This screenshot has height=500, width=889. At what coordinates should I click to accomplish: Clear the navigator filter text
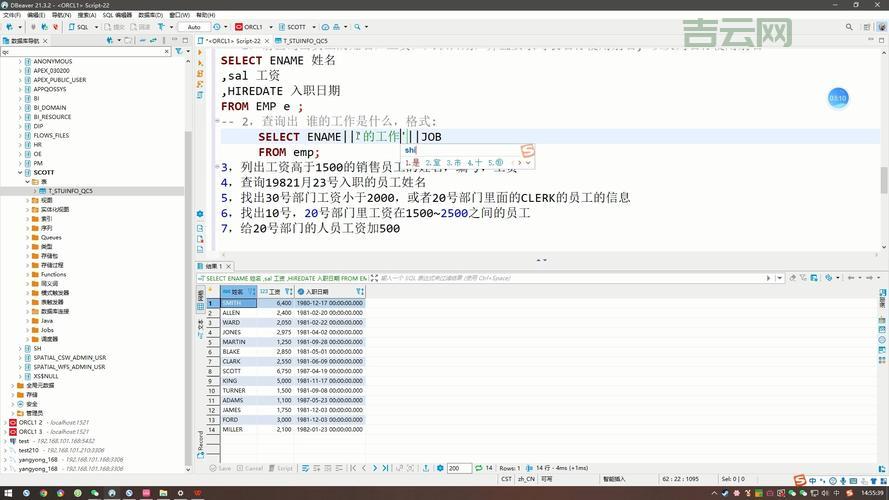167,52
